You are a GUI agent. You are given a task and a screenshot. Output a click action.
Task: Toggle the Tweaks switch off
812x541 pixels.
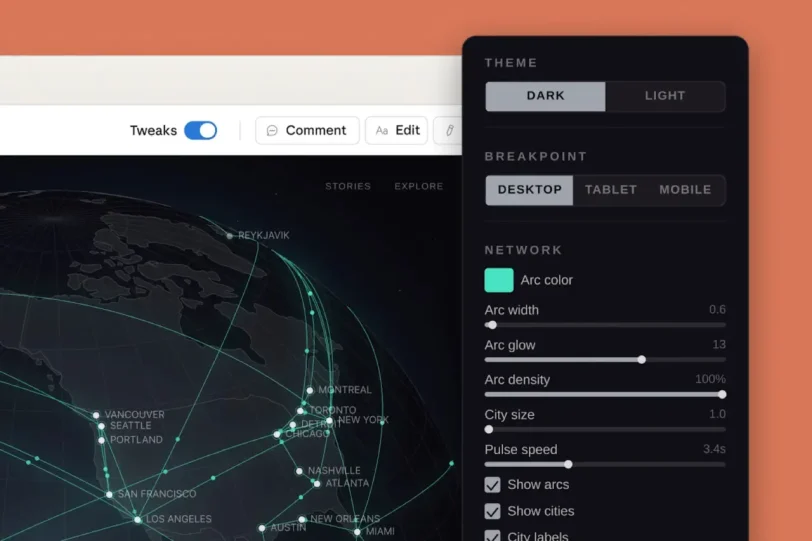(200, 130)
